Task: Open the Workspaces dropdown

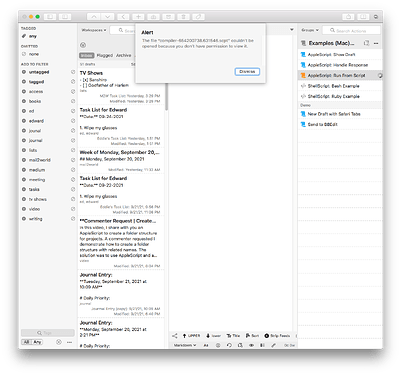Action: click(x=94, y=30)
